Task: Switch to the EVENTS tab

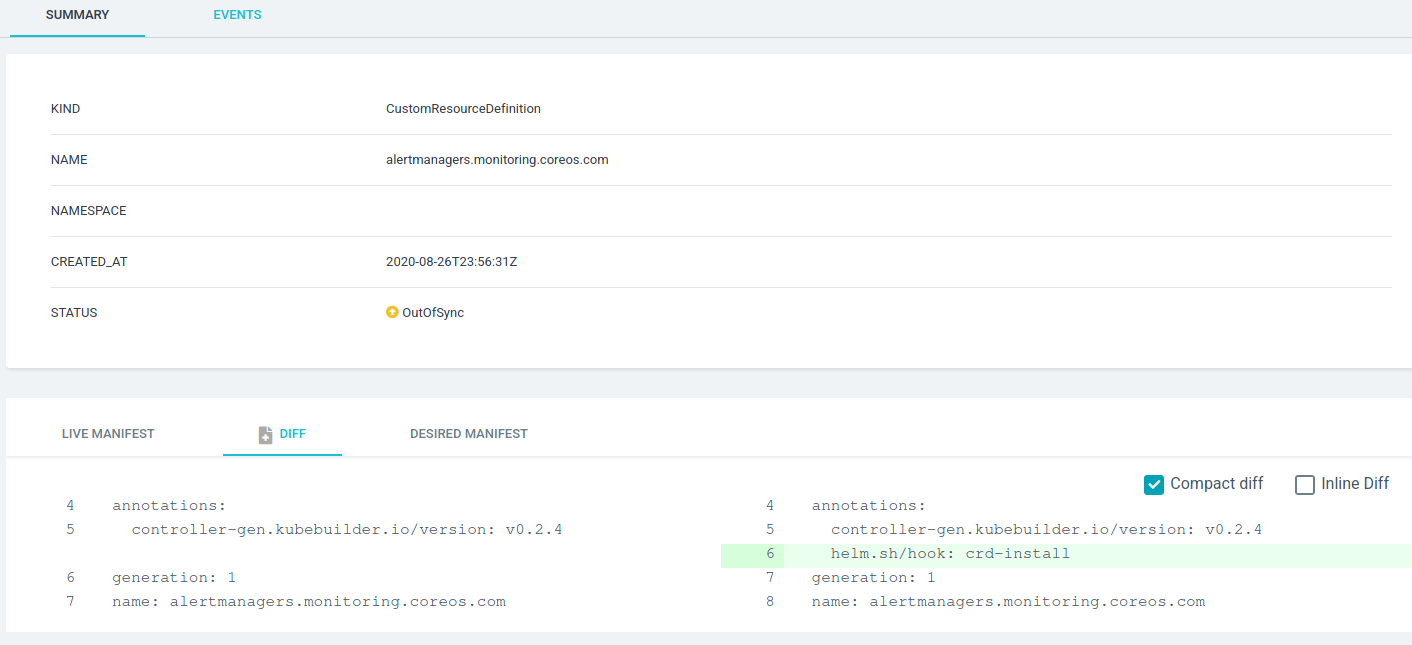Action: click(x=237, y=15)
